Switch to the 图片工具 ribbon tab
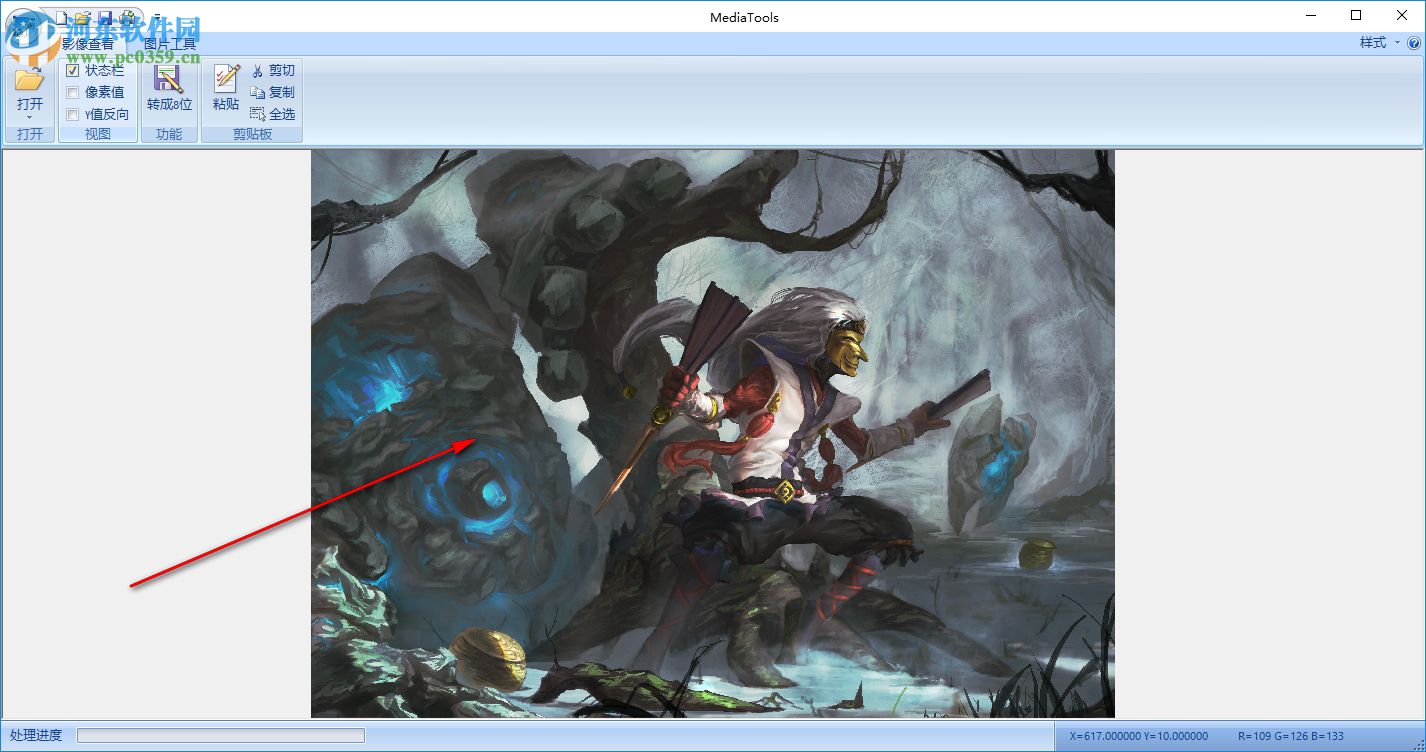This screenshot has width=1426, height=752. click(170, 44)
